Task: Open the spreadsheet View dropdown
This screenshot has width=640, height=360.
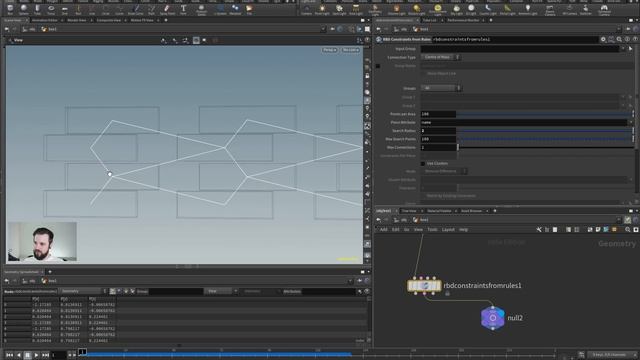Action: coord(221,291)
